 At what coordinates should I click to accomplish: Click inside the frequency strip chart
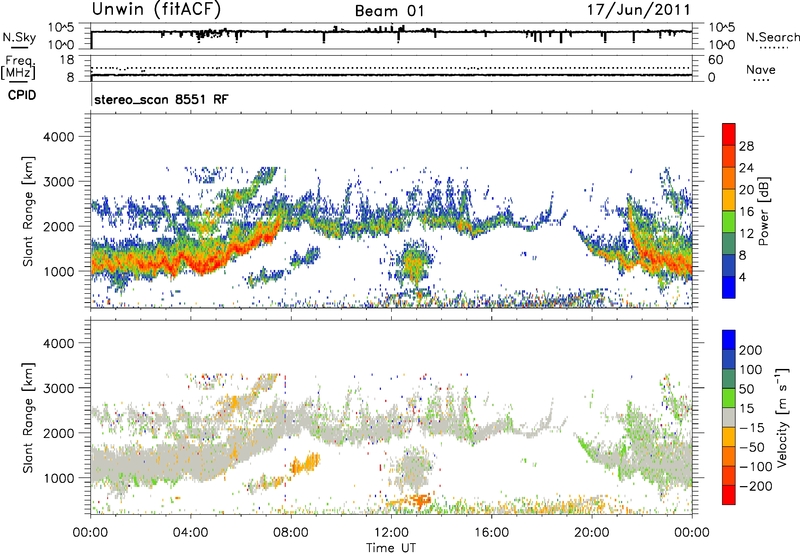pyautogui.click(x=391, y=68)
